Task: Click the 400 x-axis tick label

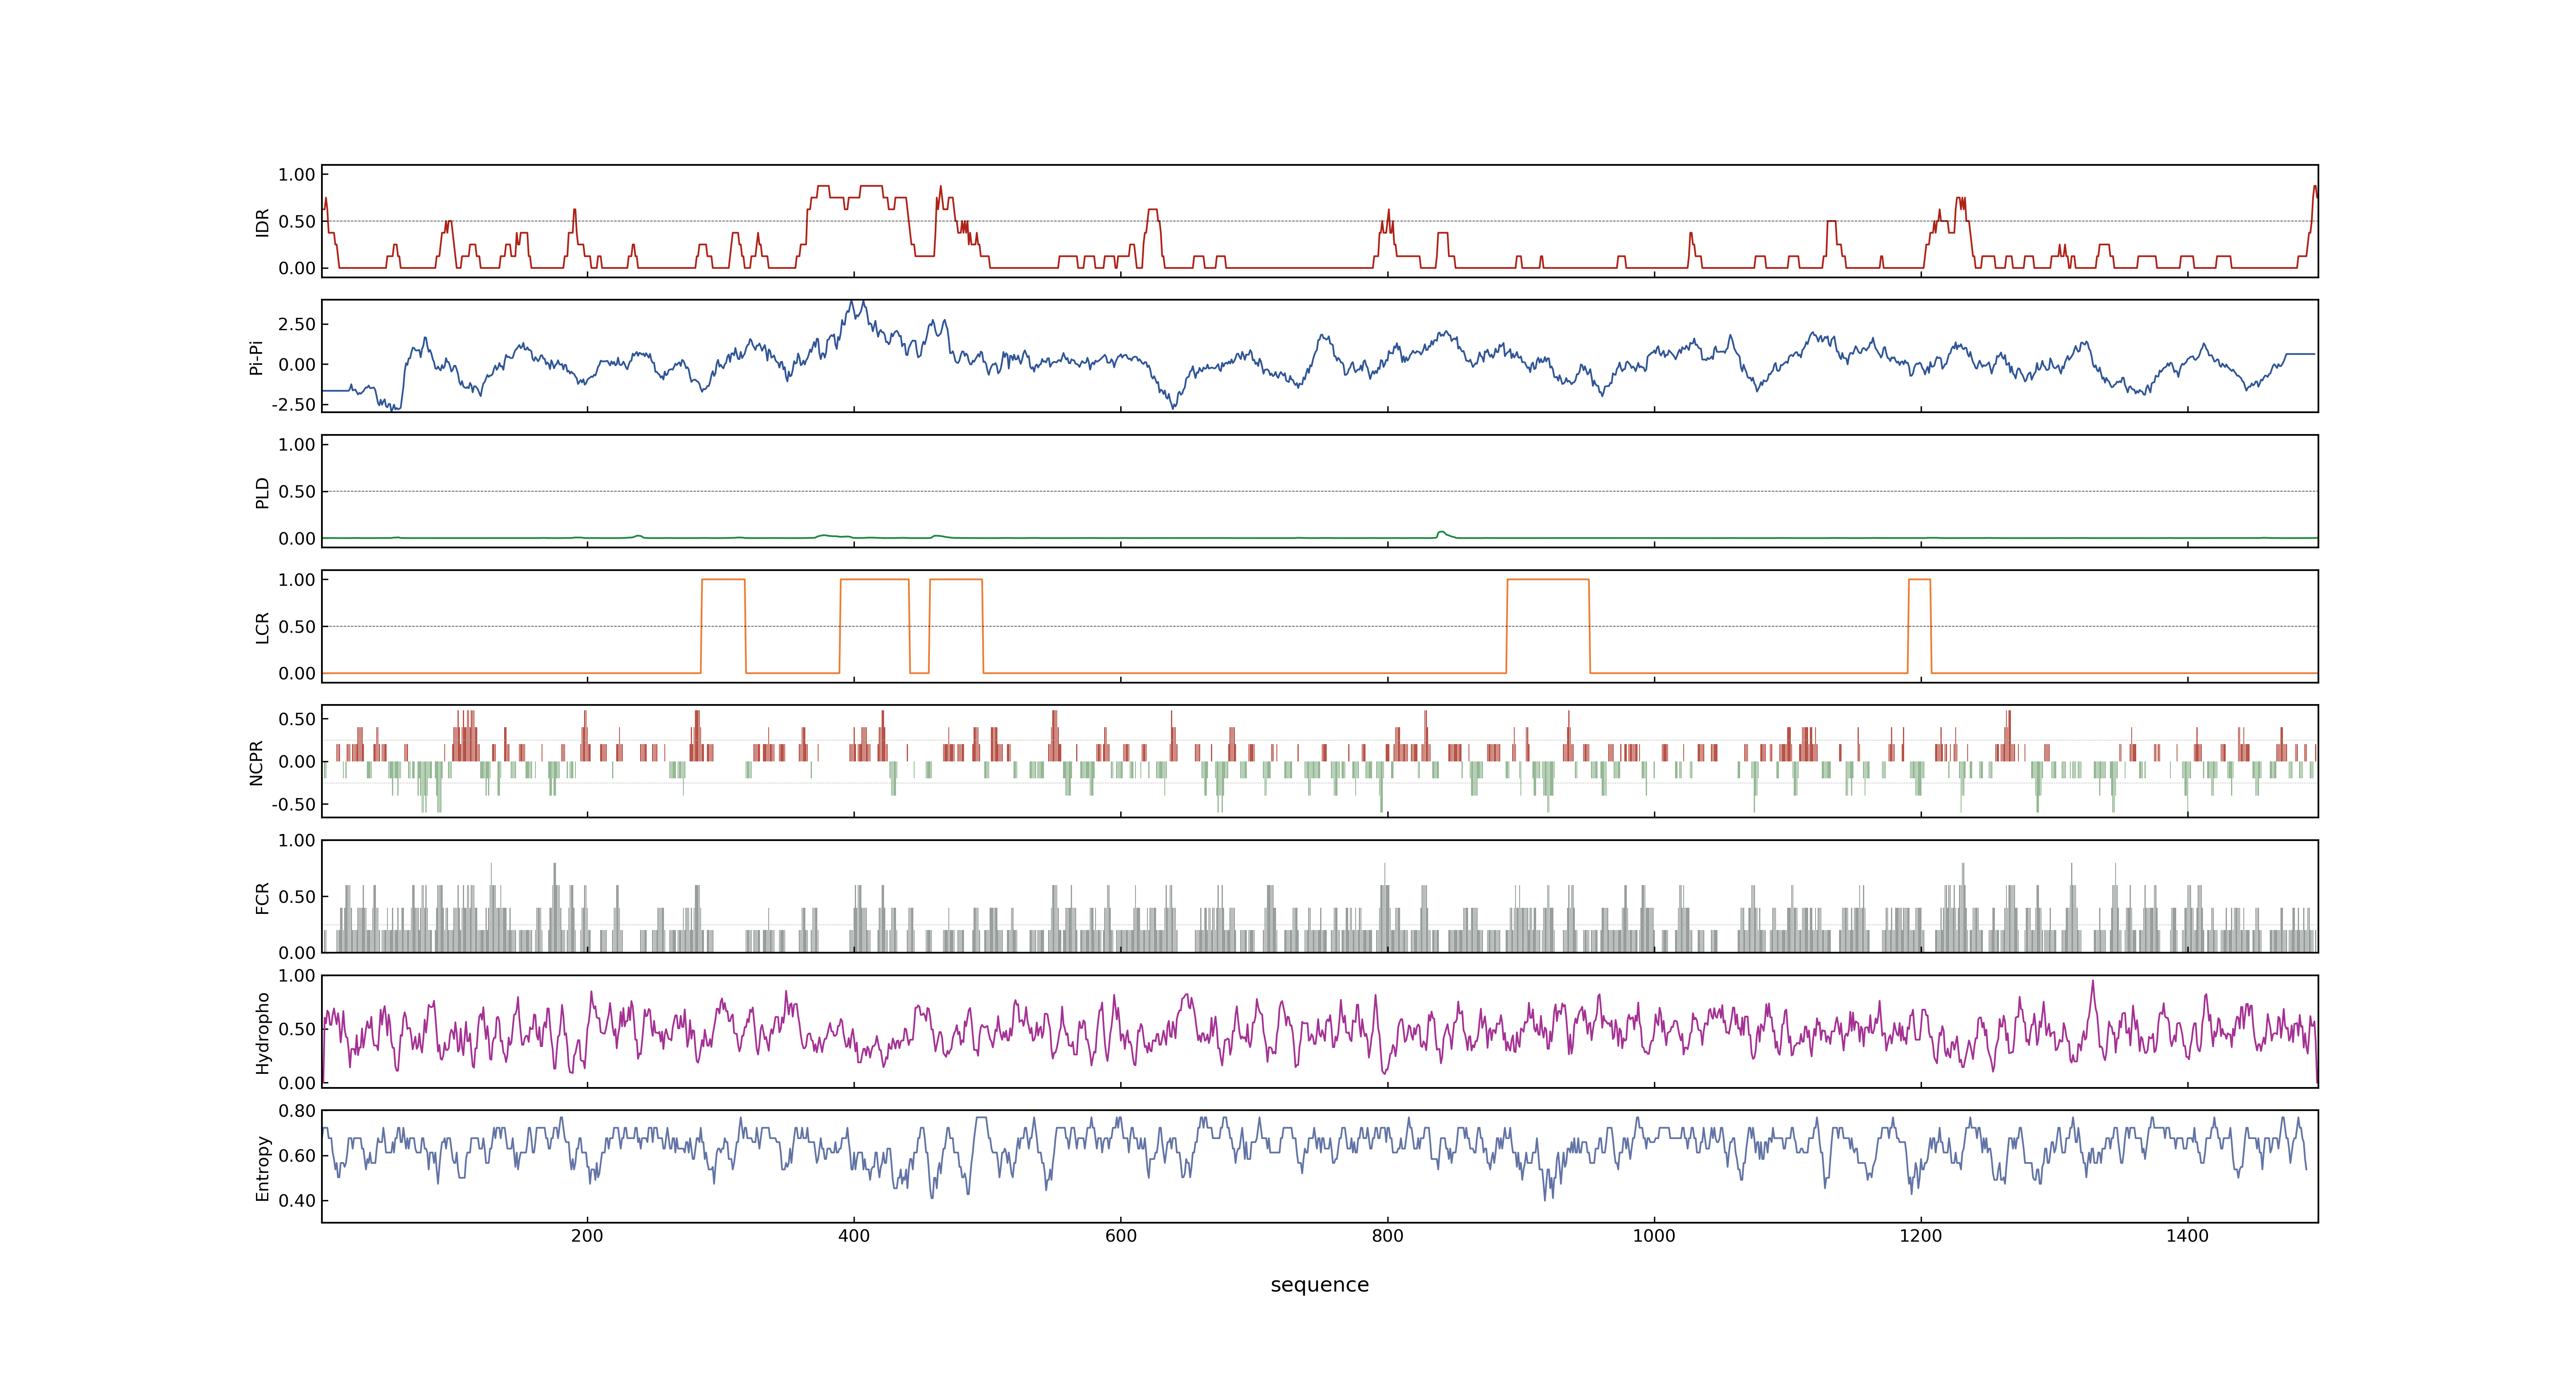Action: (x=854, y=1236)
